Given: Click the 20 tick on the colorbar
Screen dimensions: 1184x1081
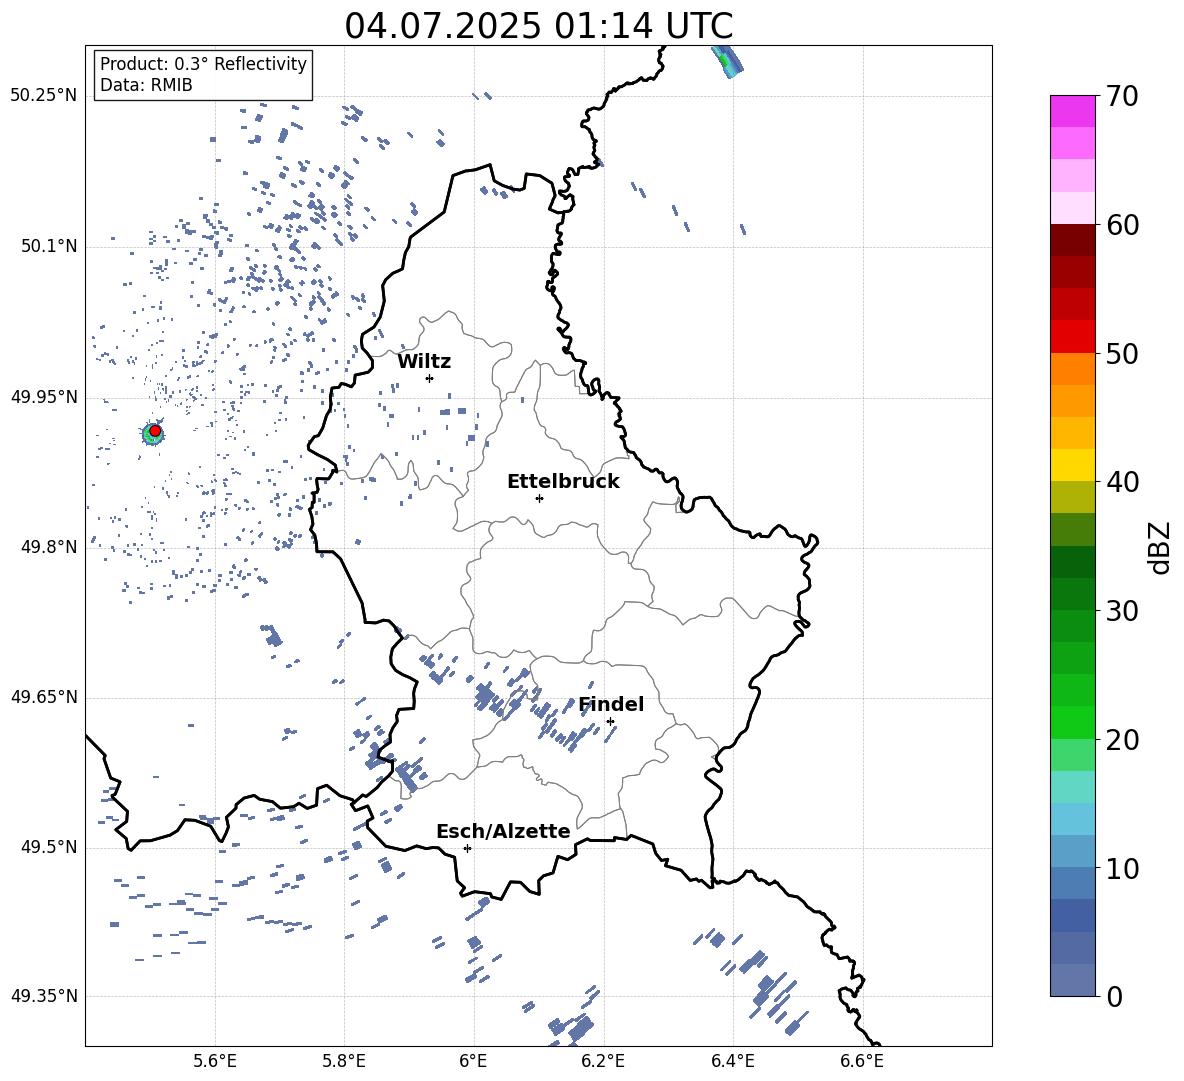Looking at the screenshot, I should click(1122, 740).
